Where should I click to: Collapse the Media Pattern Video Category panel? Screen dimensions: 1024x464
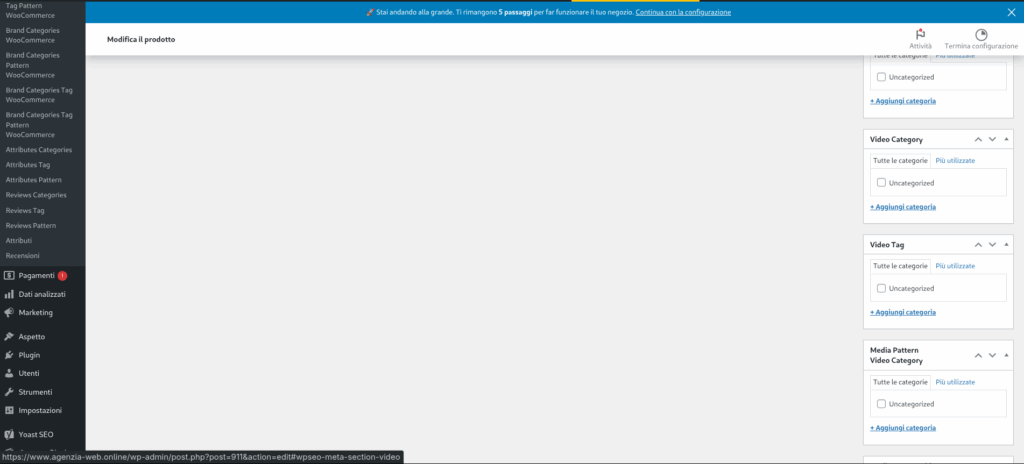point(1006,356)
